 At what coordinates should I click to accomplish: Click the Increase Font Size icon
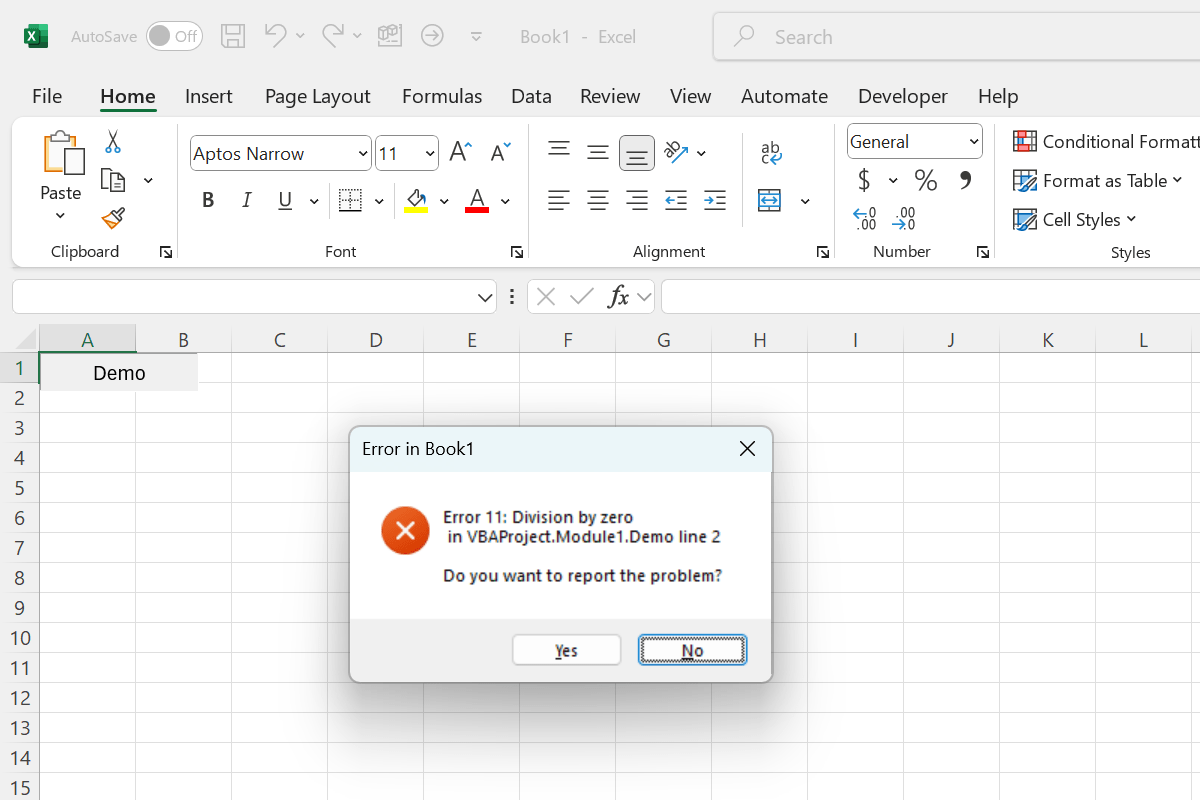pos(460,152)
